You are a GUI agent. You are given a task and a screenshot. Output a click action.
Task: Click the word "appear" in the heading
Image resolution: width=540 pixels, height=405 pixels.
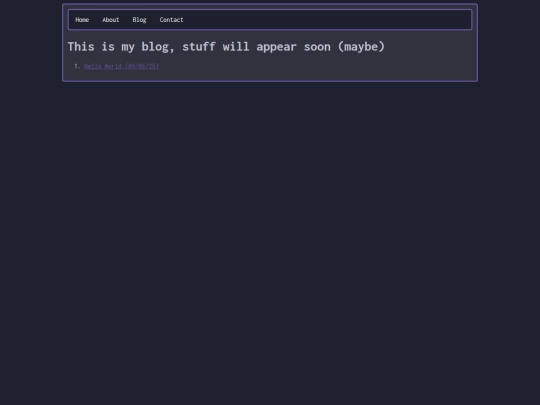(276, 48)
